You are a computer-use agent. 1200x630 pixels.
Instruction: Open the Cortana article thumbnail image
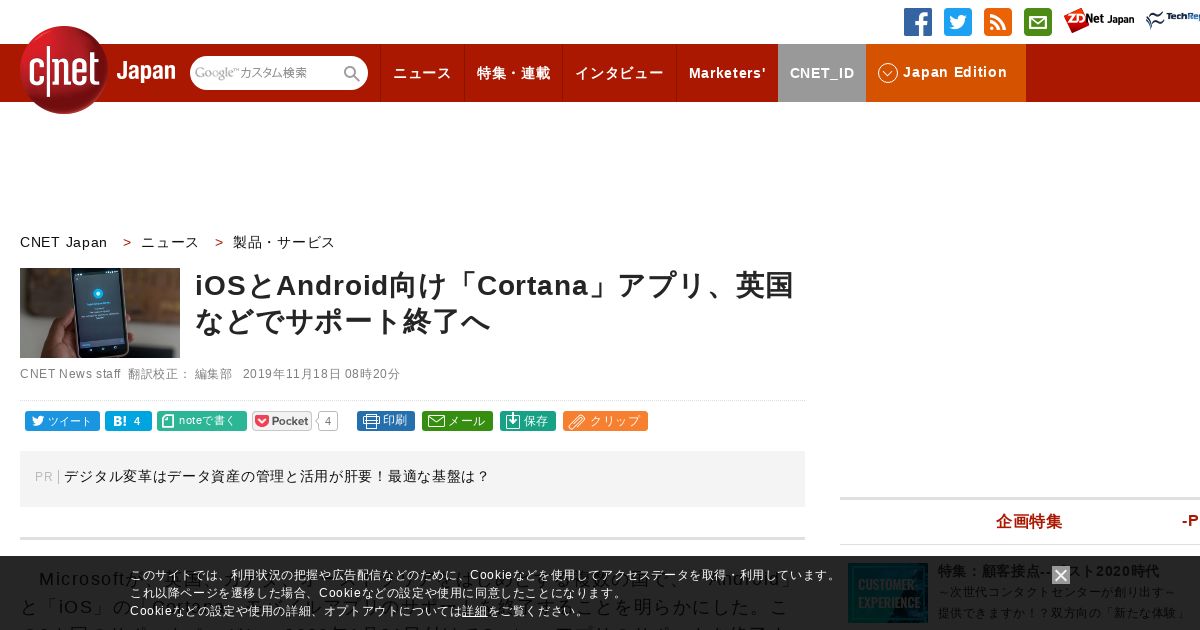100,313
